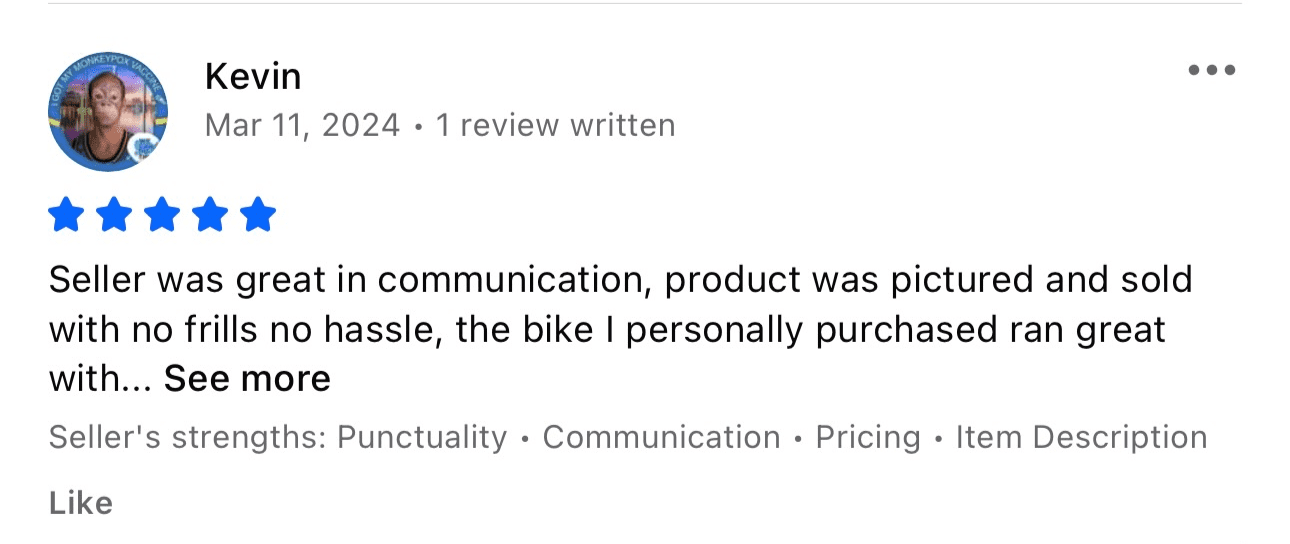
Task: Like Kevin's review
Action: (x=81, y=503)
